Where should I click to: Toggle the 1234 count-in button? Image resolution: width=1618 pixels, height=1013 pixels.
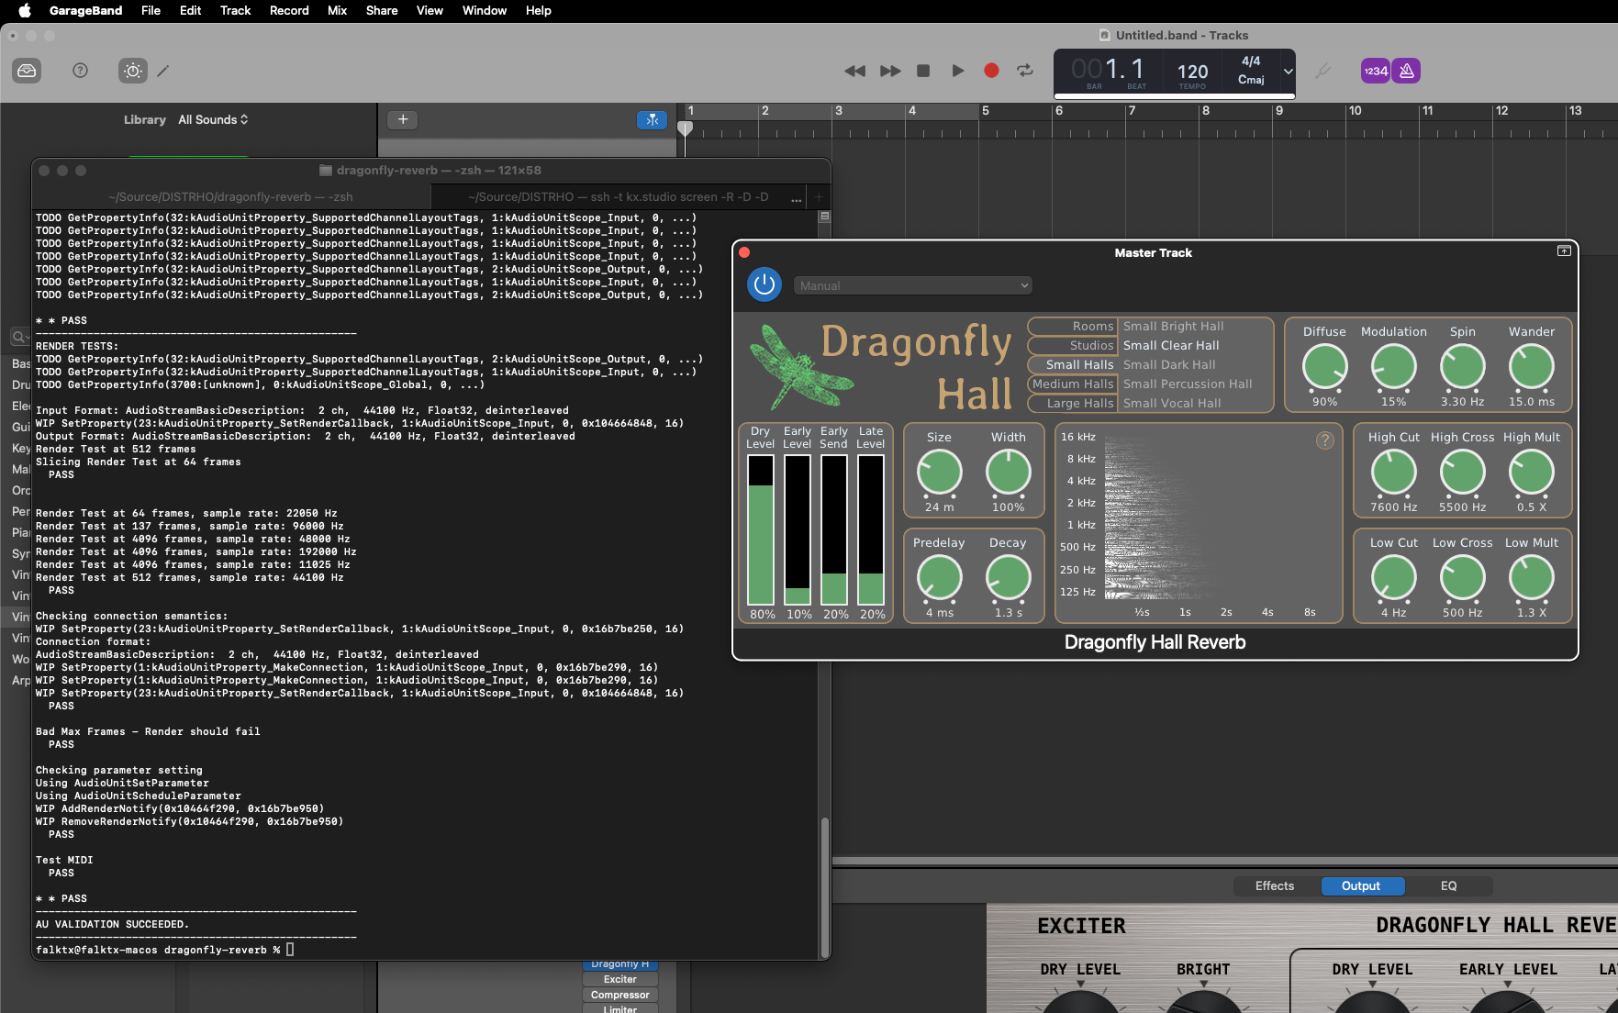click(x=1376, y=71)
